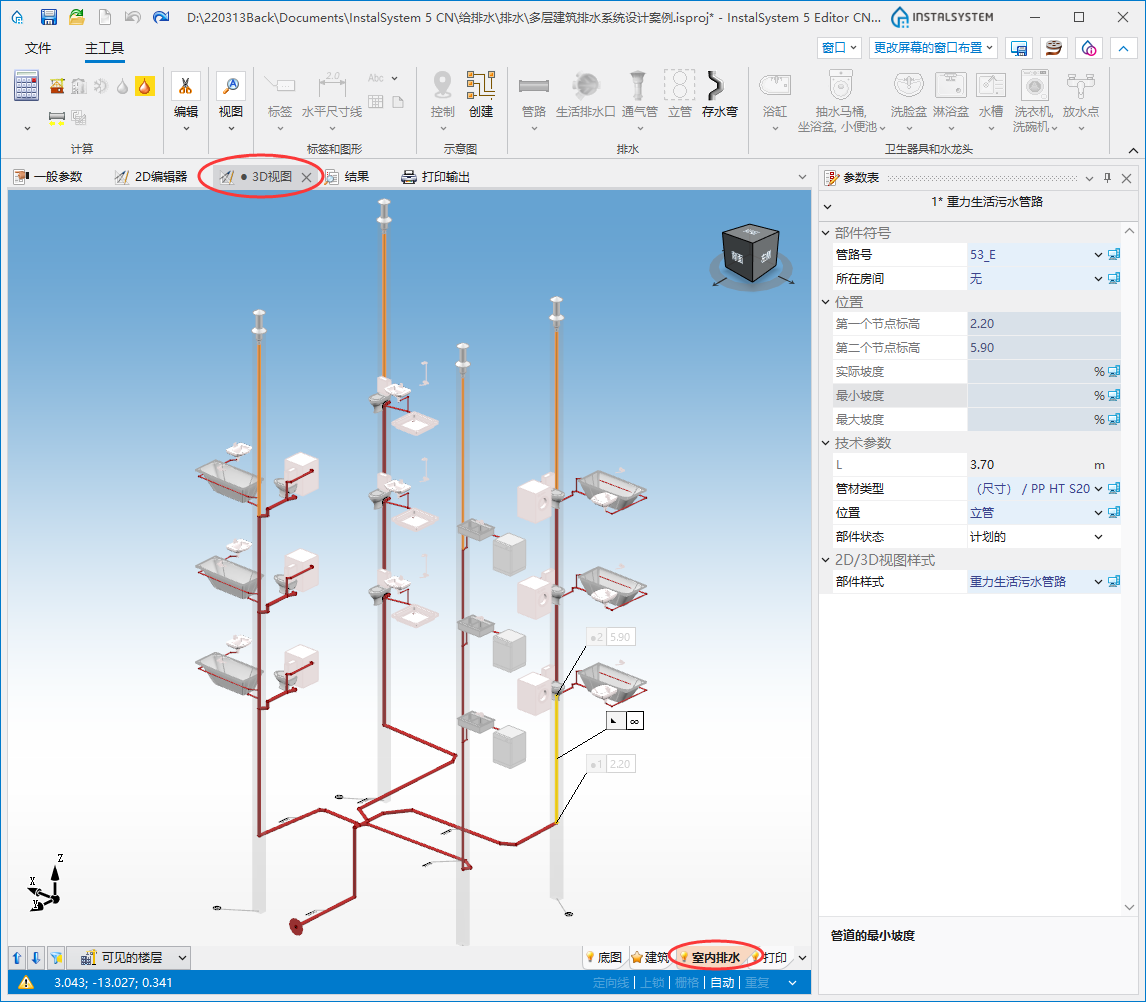This screenshot has width=1146, height=1002.
Task: Toggle 自动 mode in status bar
Action: tap(722, 982)
